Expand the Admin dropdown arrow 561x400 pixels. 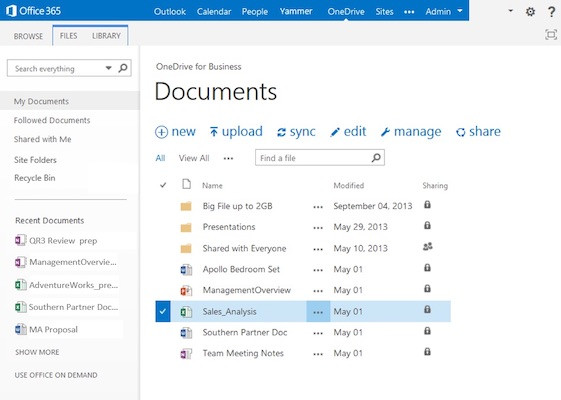[x=460, y=11]
